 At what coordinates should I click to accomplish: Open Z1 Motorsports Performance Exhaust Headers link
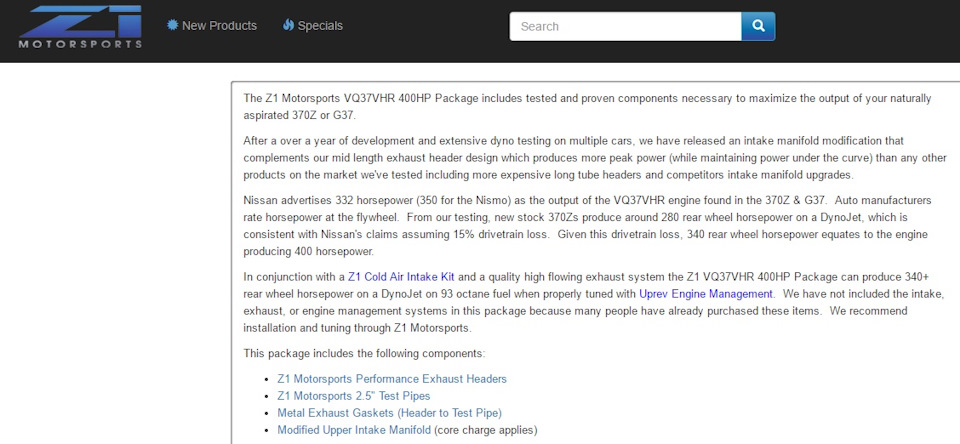392,379
